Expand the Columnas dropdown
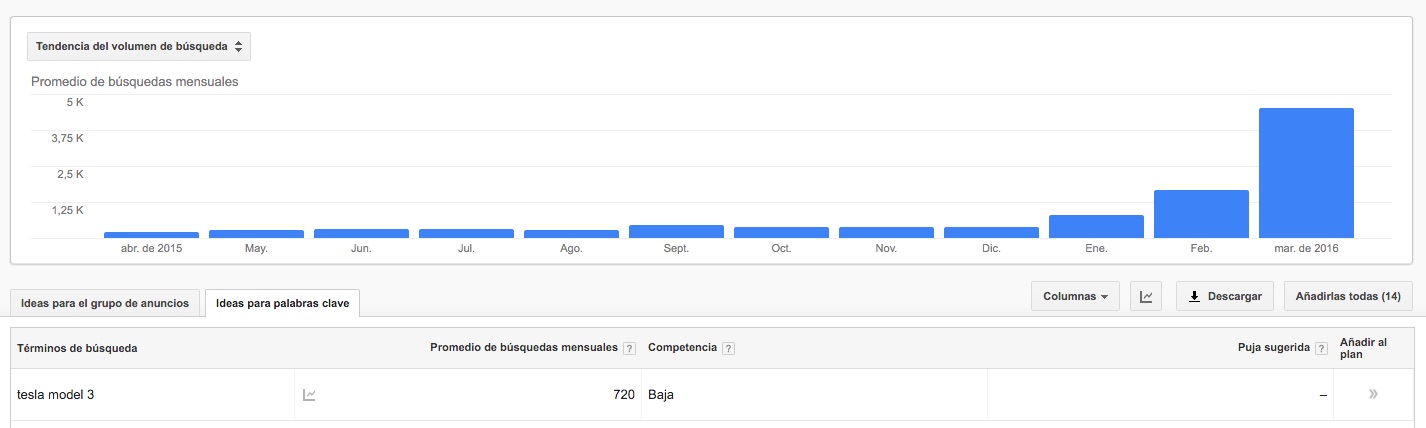 [1075, 296]
